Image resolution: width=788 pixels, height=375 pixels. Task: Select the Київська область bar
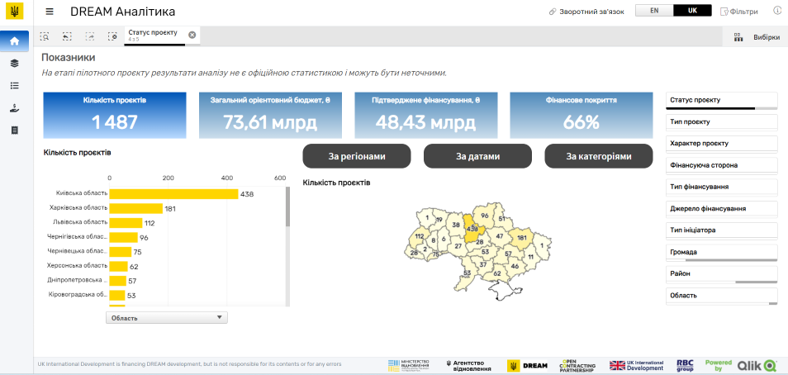click(173, 194)
